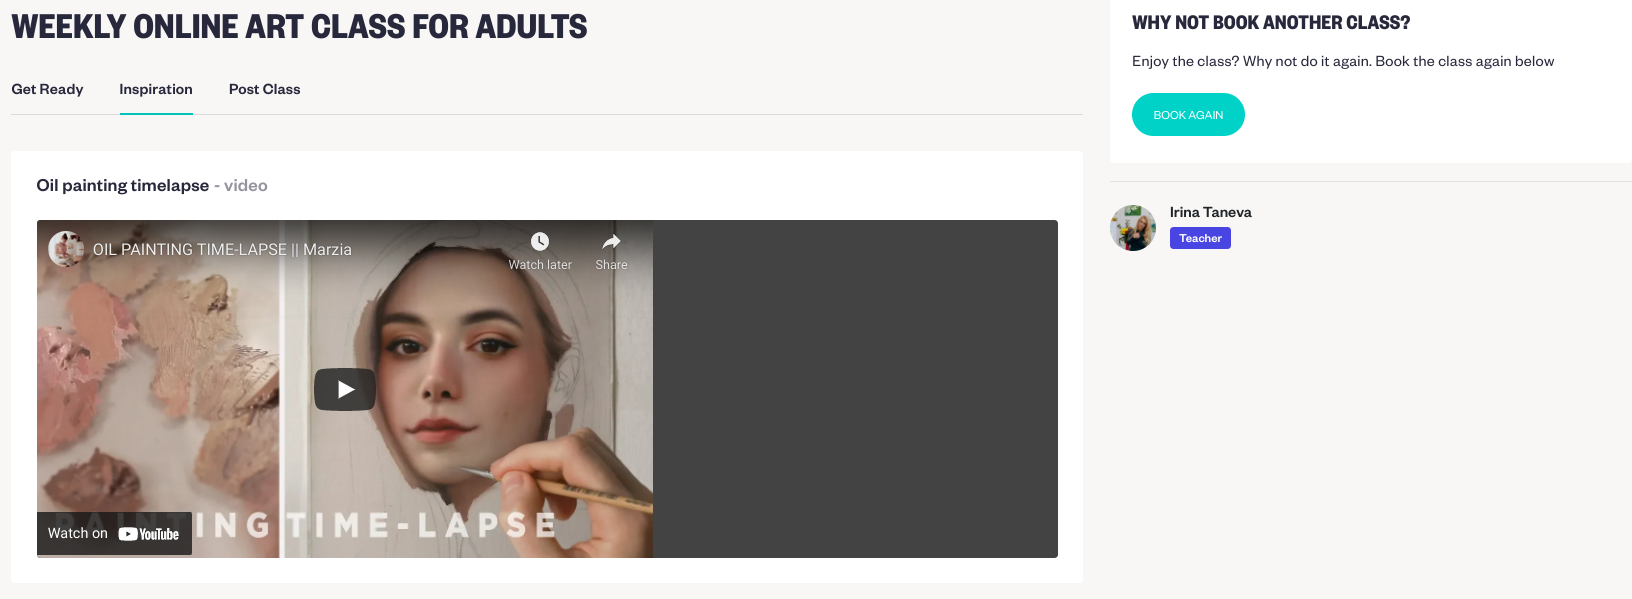
Task: Open the OIL PAINTING TIME-LAPSE video title link
Action: coord(222,249)
